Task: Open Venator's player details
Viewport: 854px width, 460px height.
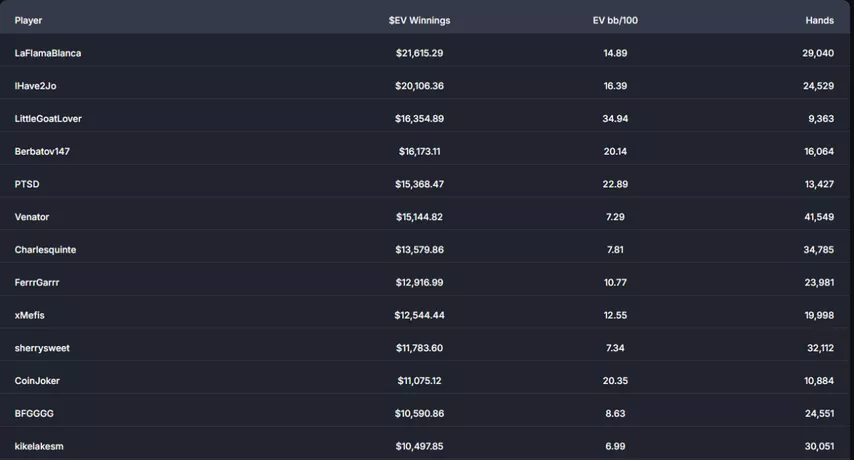Action: pyautogui.click(x=32, y=217)
